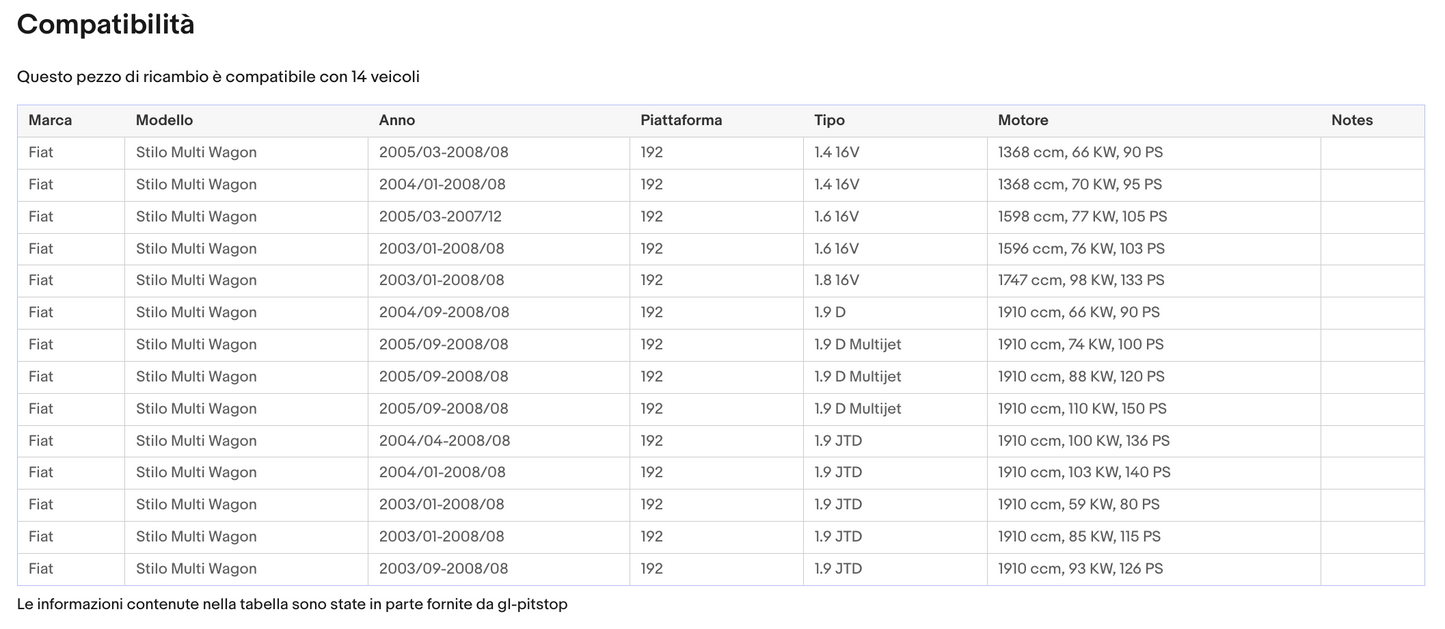
Task: Click the Marca column header
Action: pyautogui.click(x=50, y=120)
